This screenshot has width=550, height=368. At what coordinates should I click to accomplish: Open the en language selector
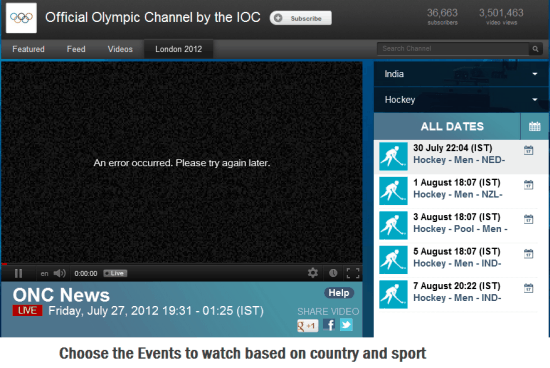click(44, 274)
